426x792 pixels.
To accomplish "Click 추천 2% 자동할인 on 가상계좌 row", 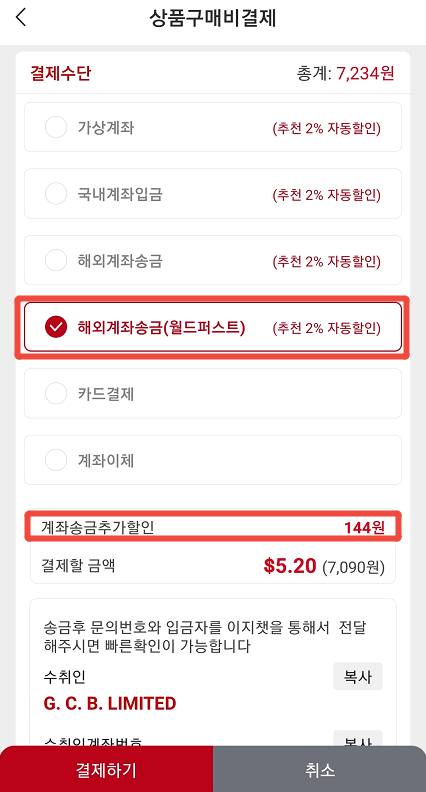I will pos(326,128).
